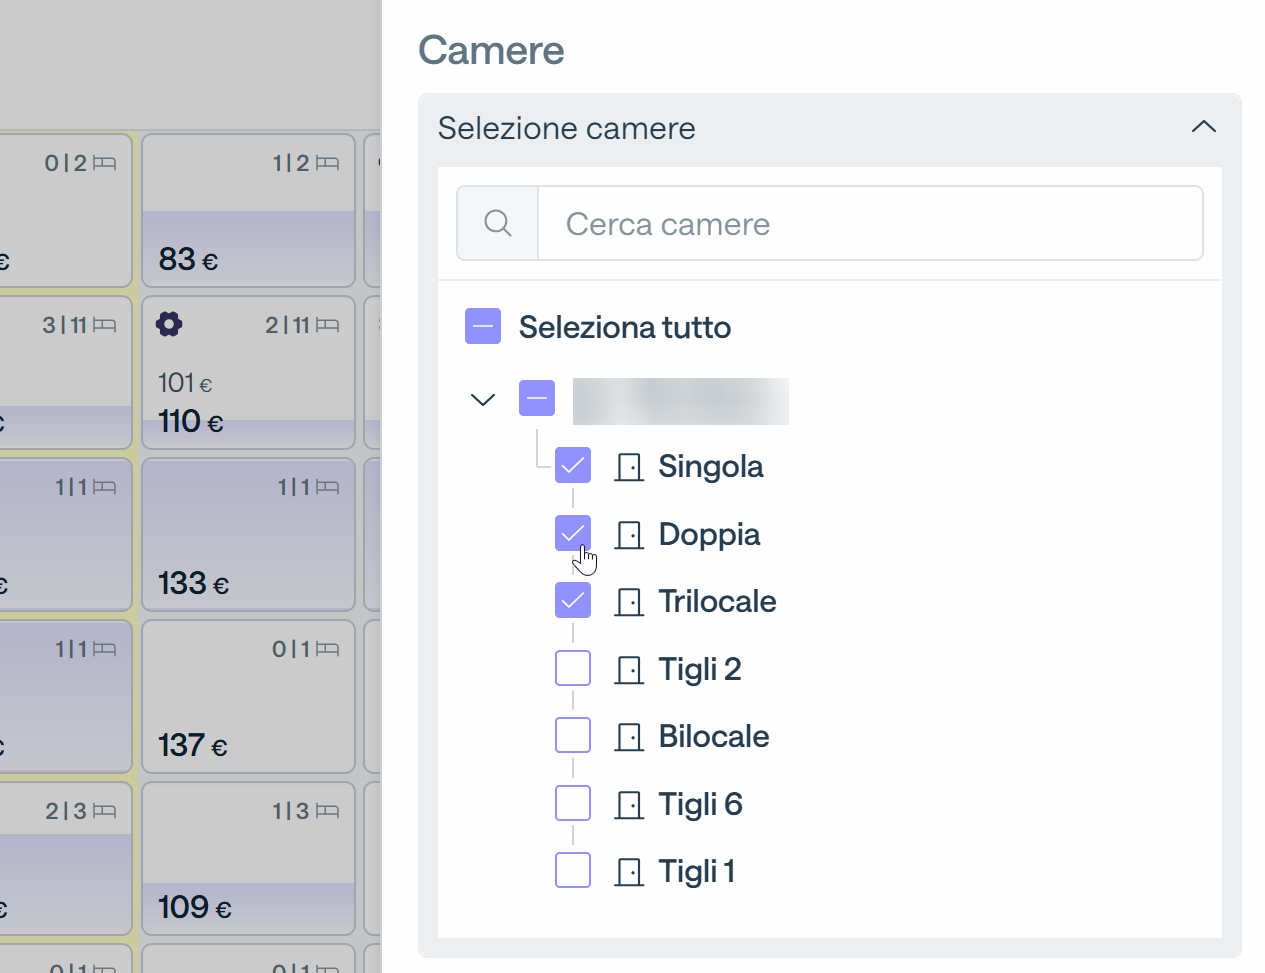Click the 1|2 availability count

pyautogui.click(x=291, y=163)
